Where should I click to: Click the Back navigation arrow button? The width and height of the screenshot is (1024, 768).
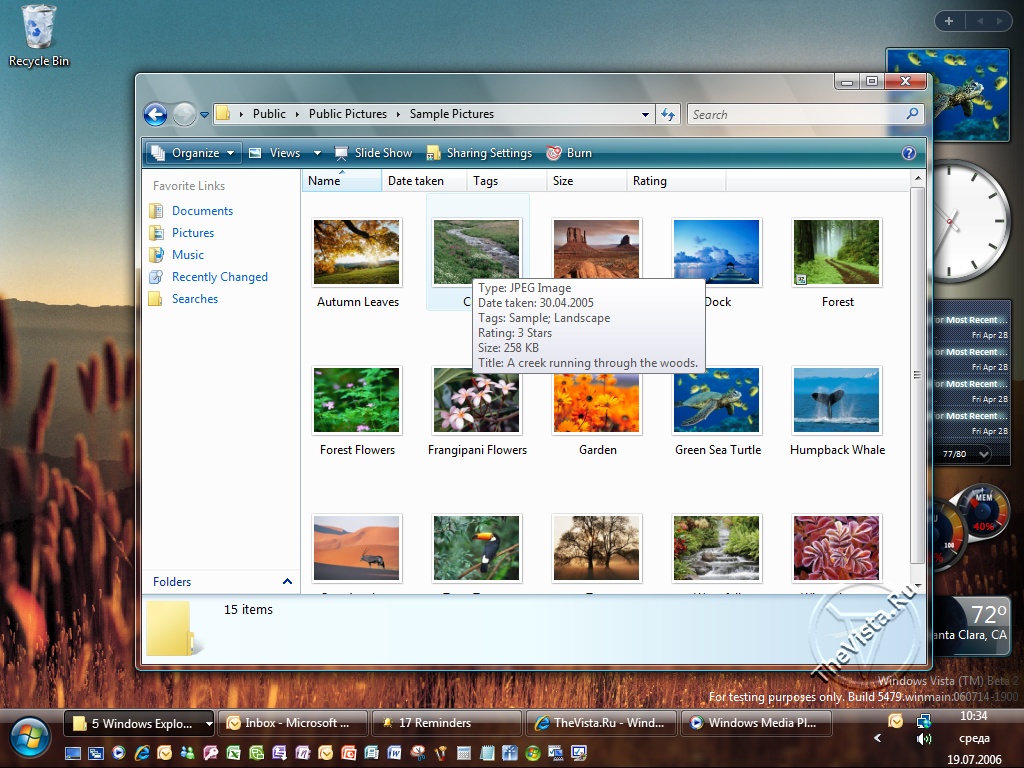(x=155, y=115)
